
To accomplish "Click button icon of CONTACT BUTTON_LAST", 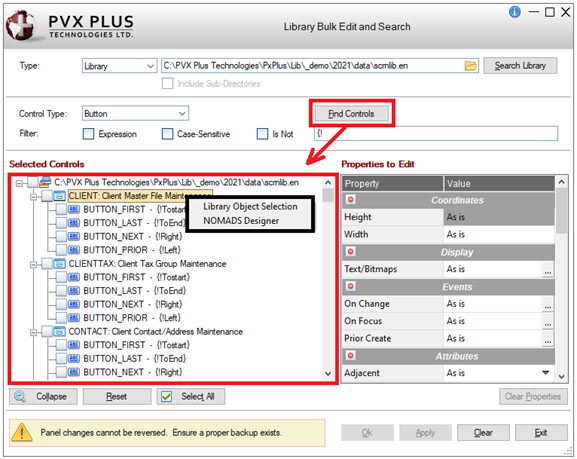I will (x=74, y=359).
